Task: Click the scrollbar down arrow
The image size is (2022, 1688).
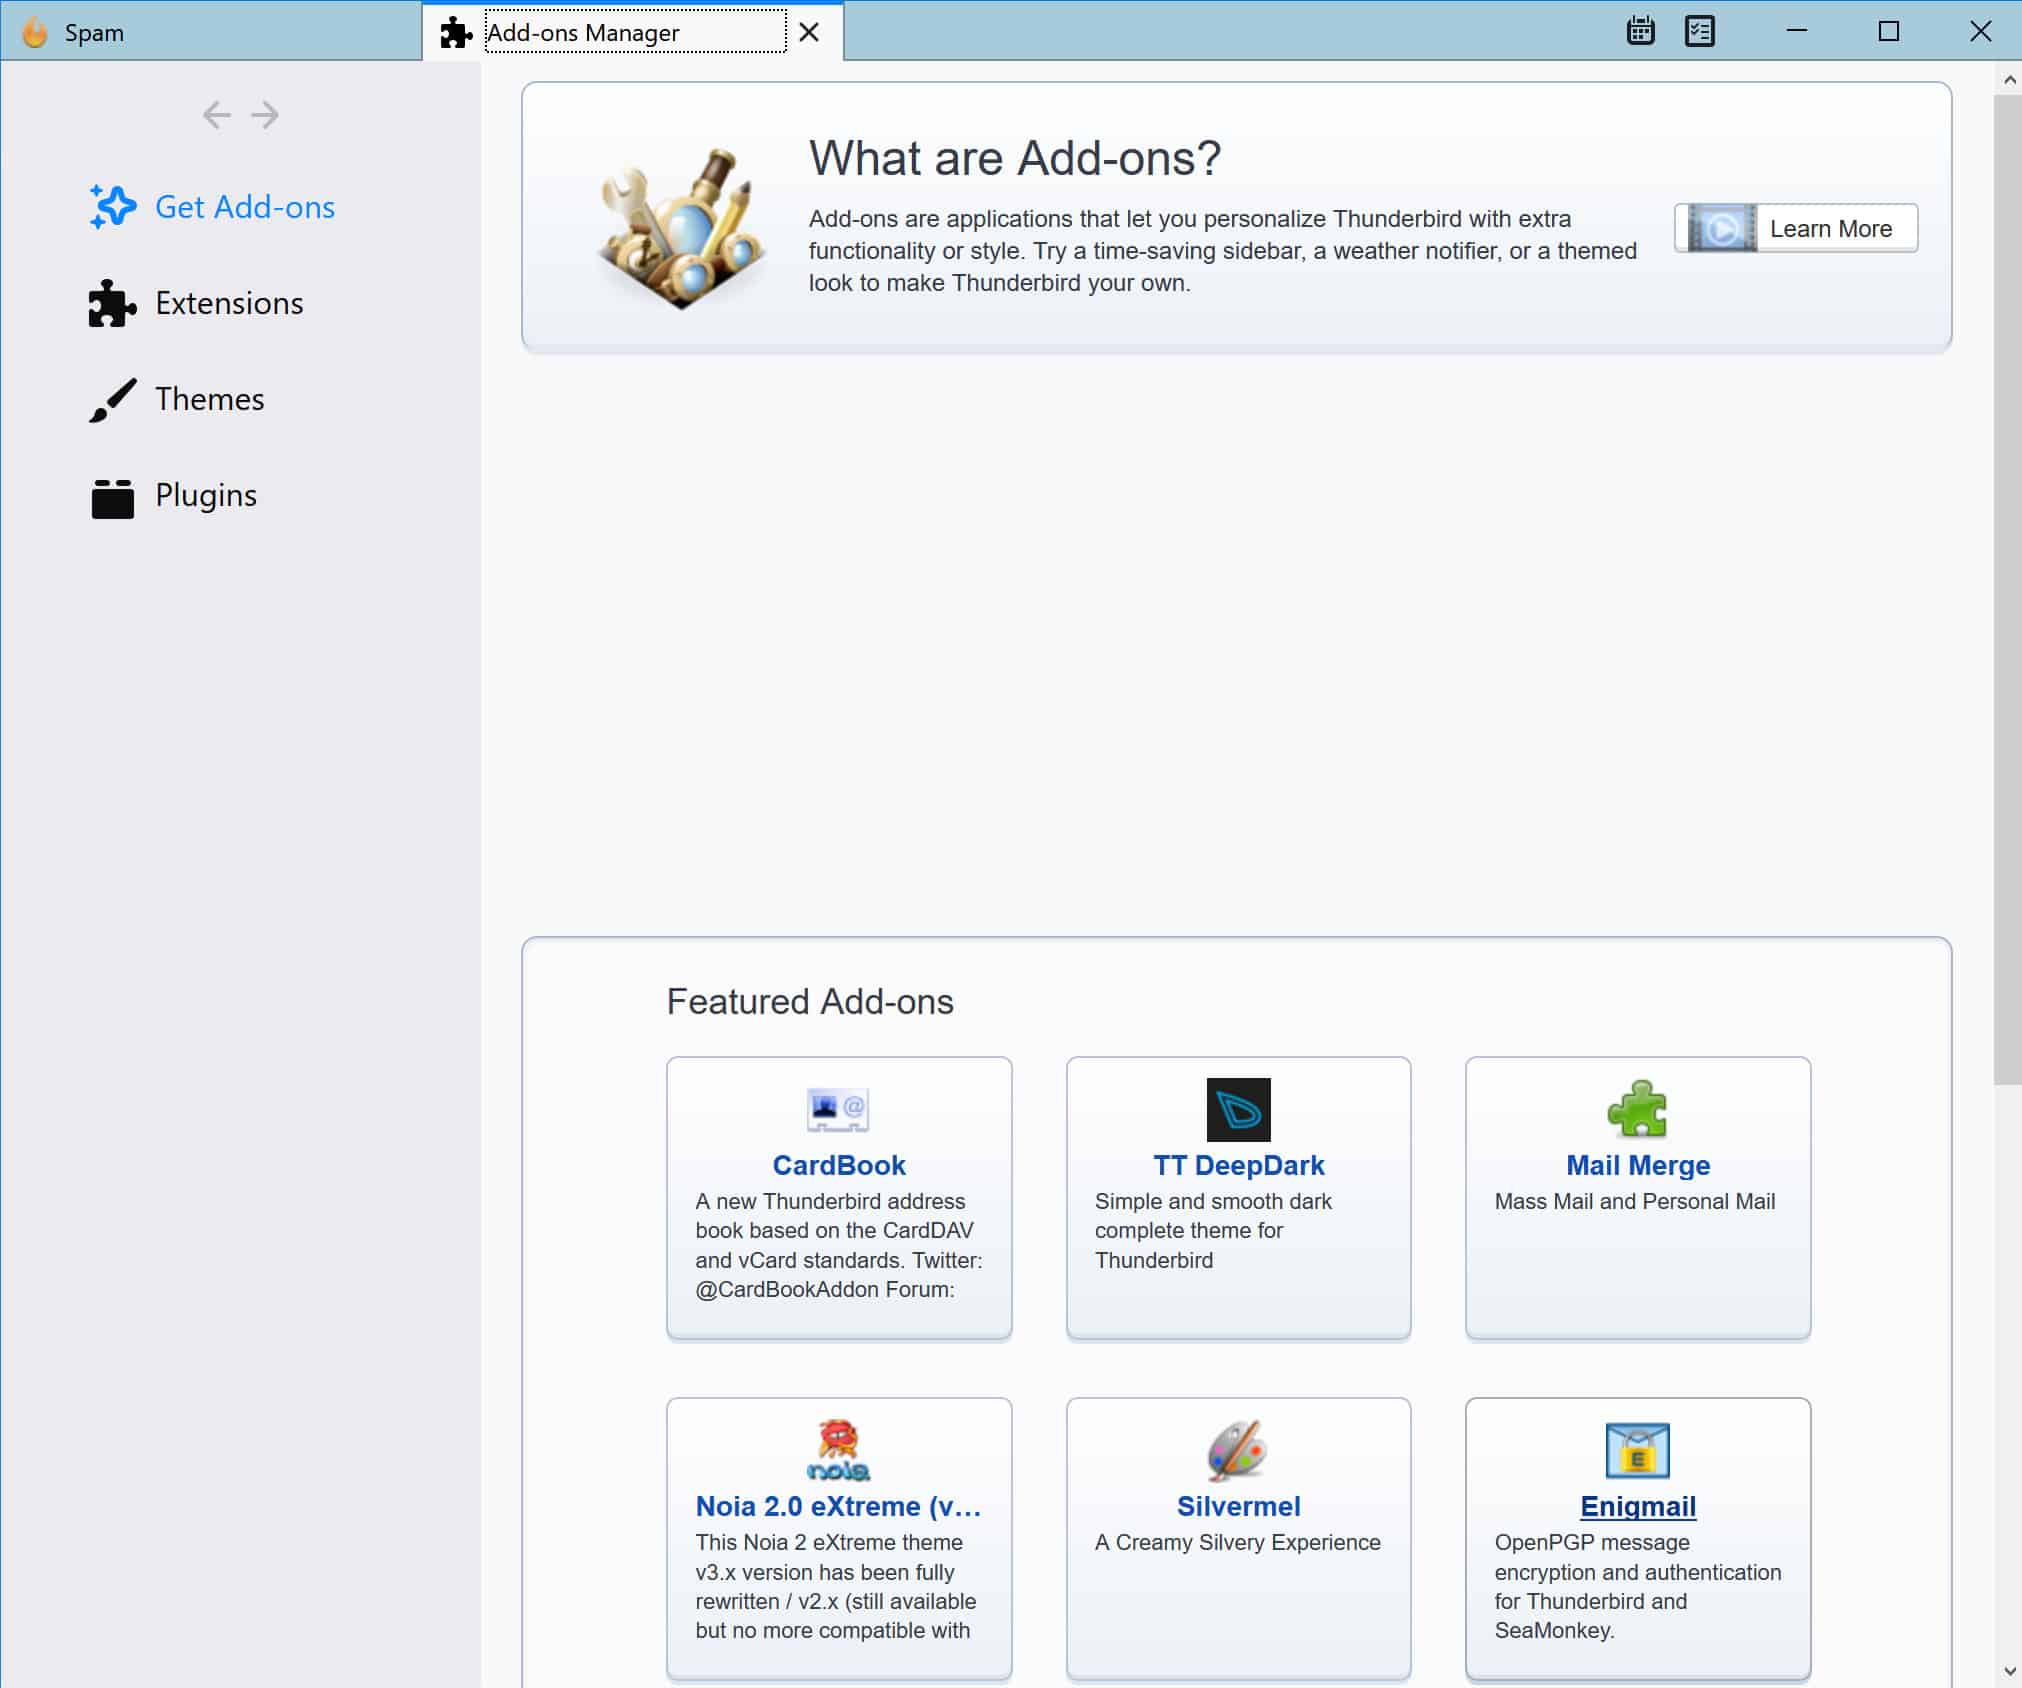Action: tap(2008, 1670)
